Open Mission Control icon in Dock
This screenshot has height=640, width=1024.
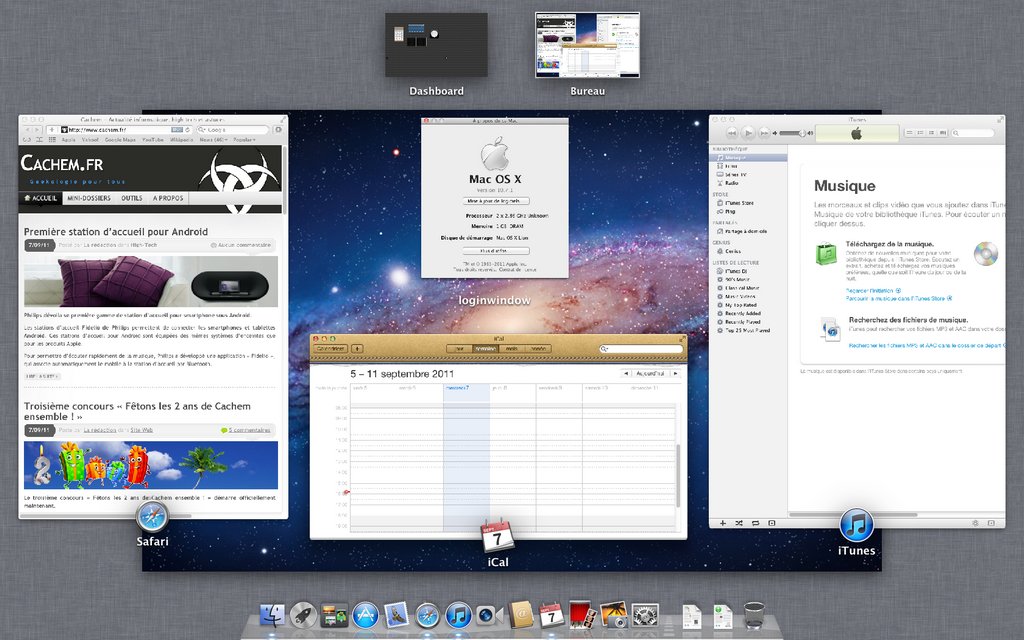click(x=334, y=616)
